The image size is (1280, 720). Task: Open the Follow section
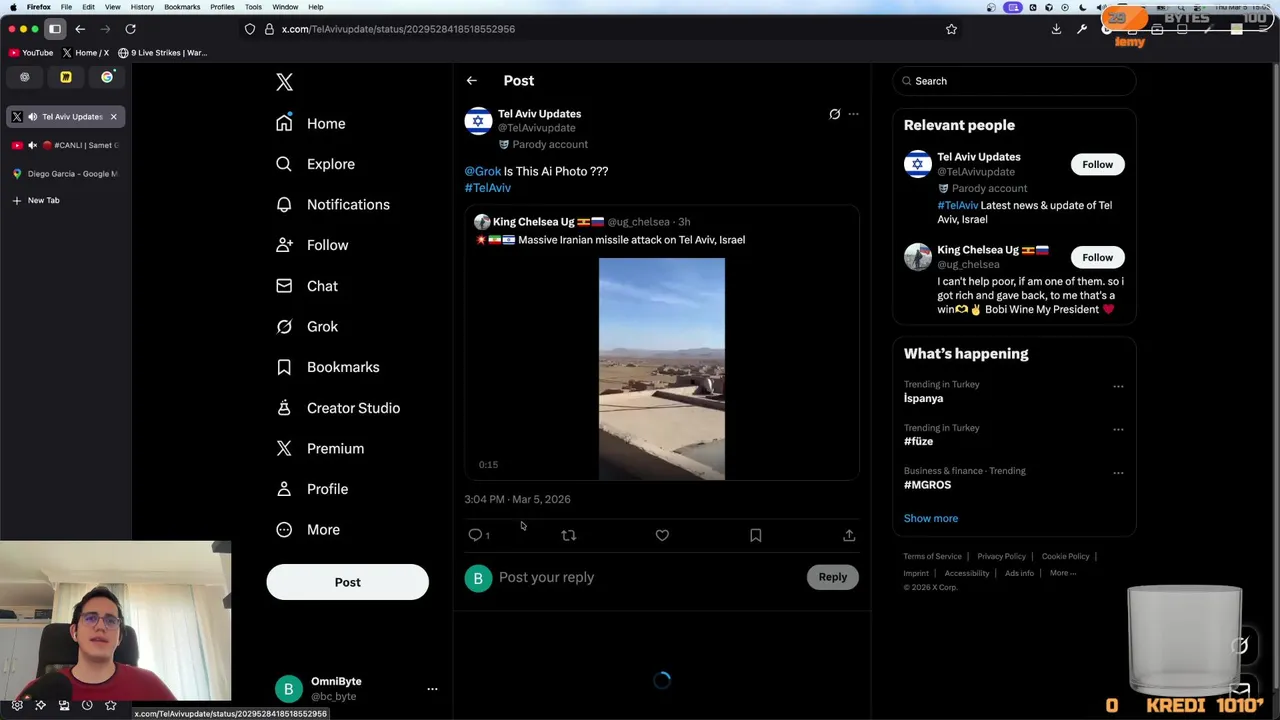pos(312,245)
